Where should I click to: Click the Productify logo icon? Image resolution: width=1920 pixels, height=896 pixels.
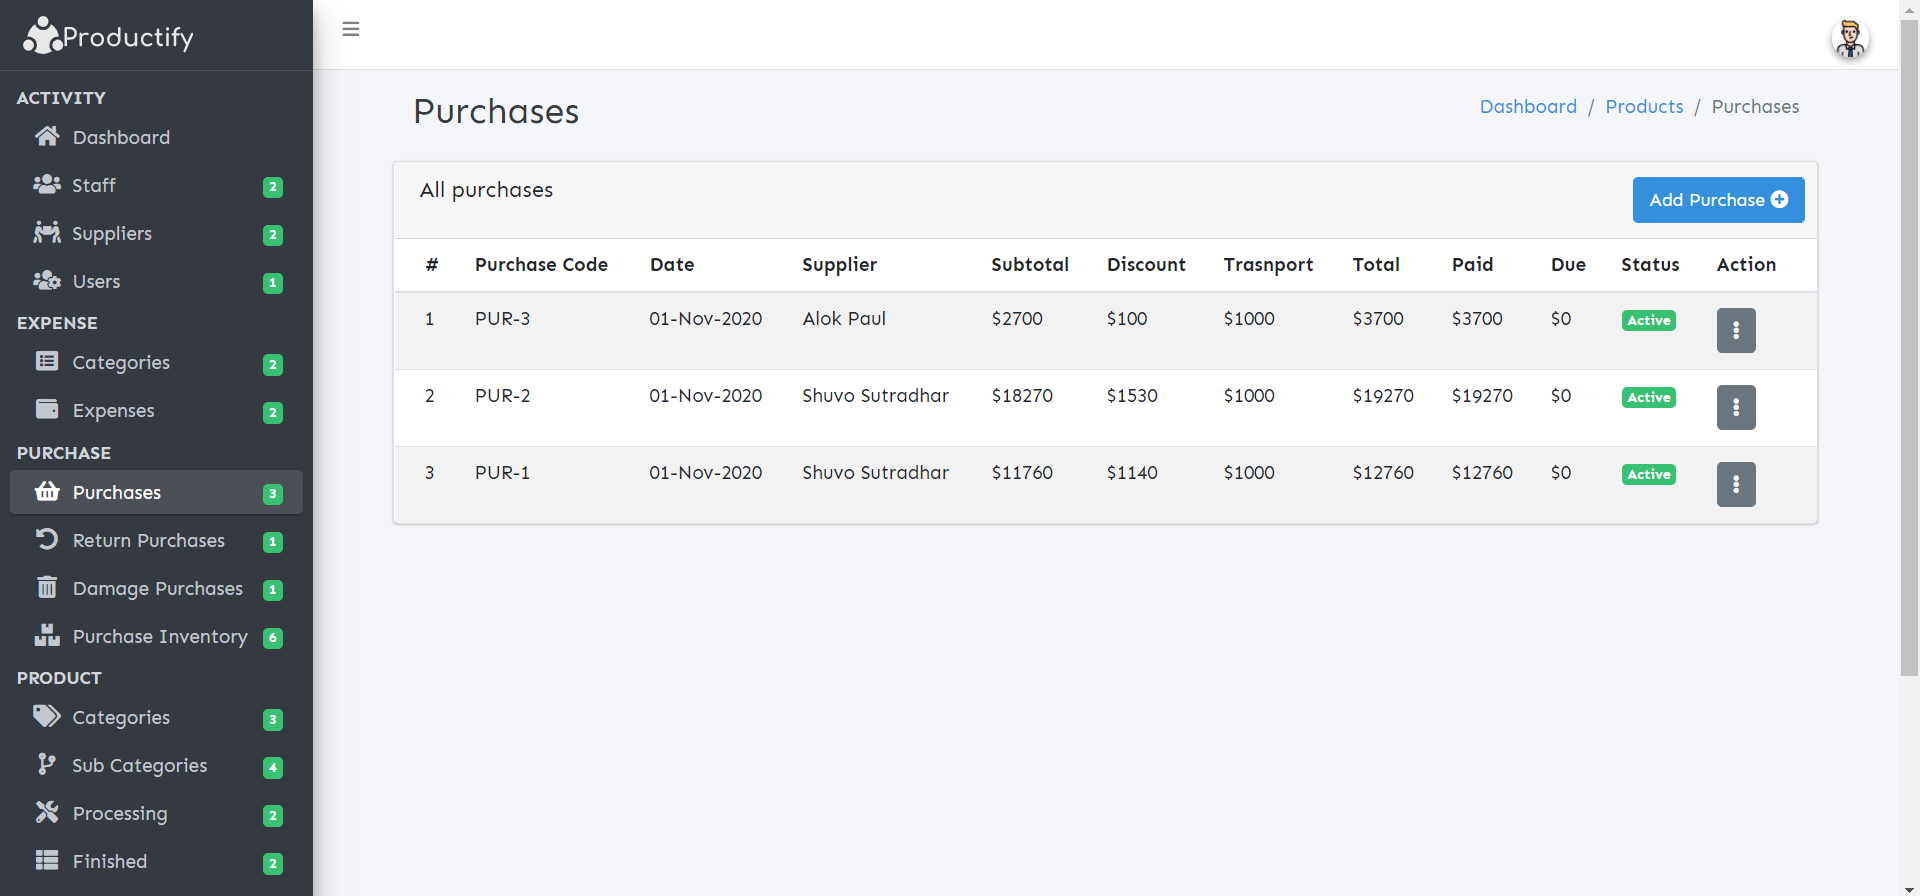coord(43,35)
